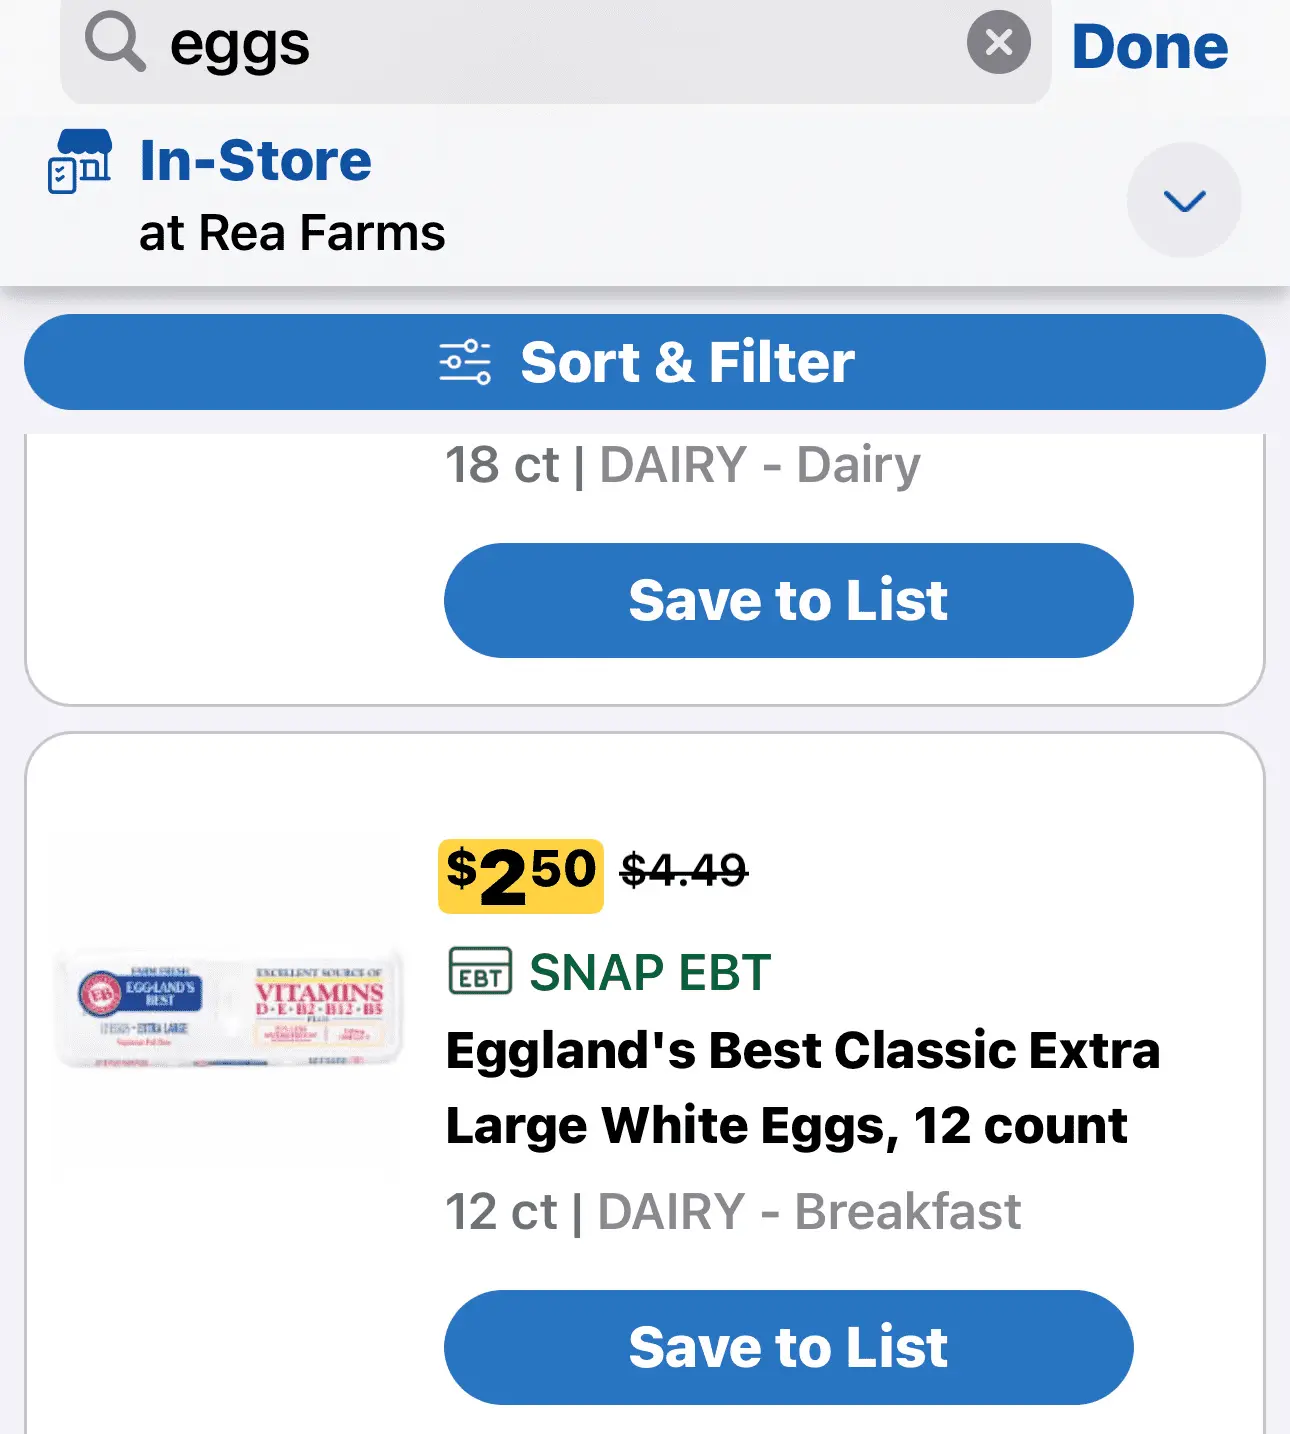This screenshot has height=1434, width=1290.
Task: Tap the magnifying glass search icon
Action: click(115, 45)
